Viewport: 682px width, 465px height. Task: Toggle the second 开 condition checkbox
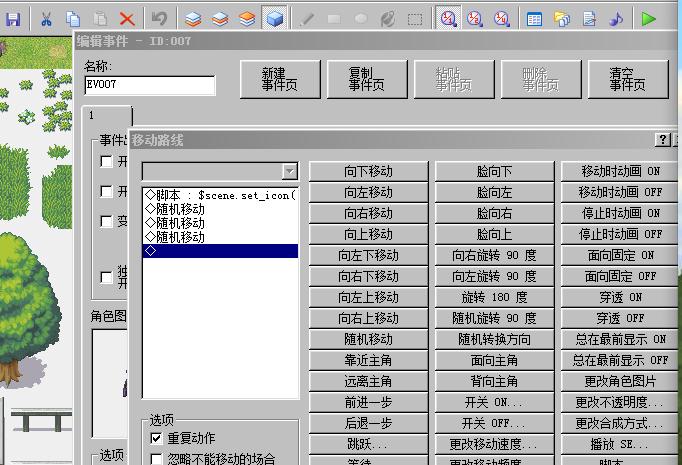click(106, 191)
